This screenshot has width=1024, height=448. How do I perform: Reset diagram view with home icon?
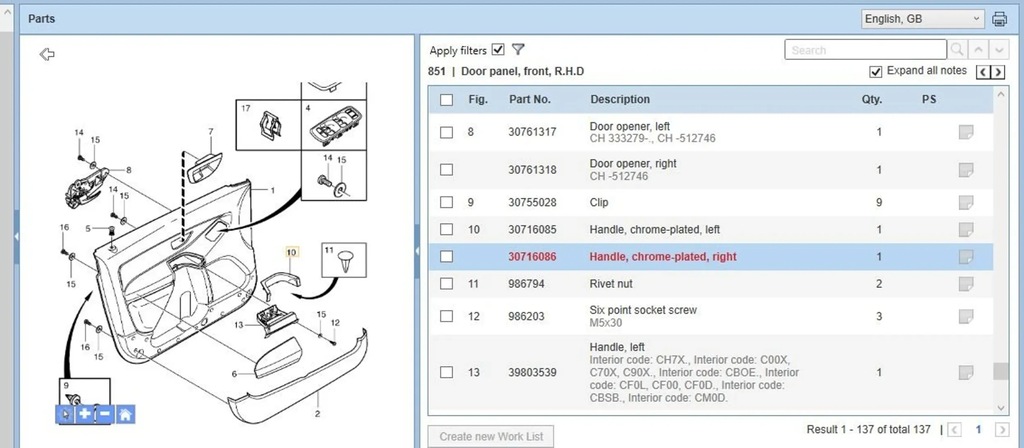pyautogui.click(x=125, y=414)
